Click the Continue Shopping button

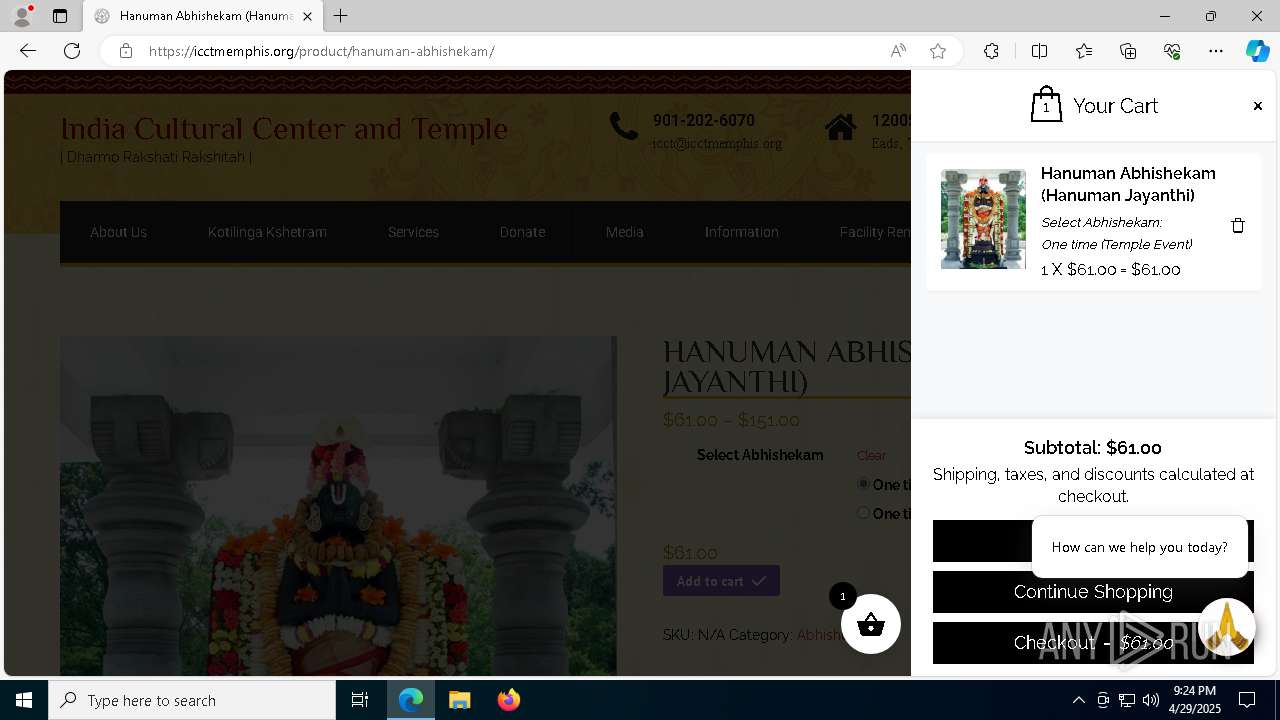pyautogui.click(x=1093, y=592)
